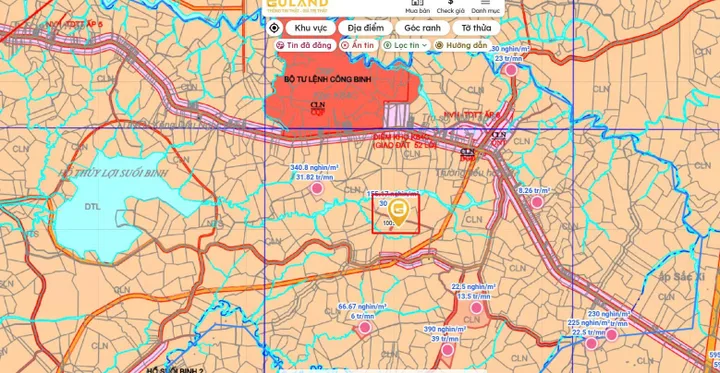This screenshot has width=720, height=373.
Task: Select the Góc ranh search tab
Action: tap(422, 28)
